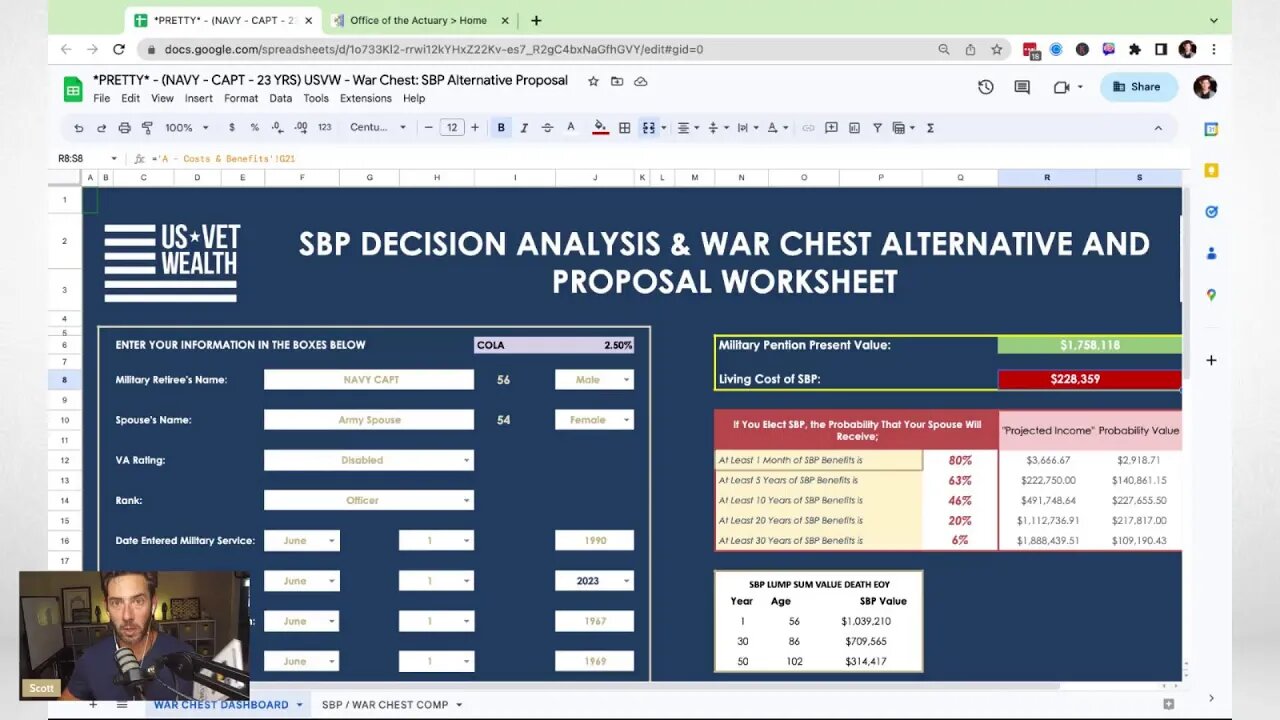The width and height of the screenshot is (1280, 720).
Task: Open Rank Officer dropdown
Action: [x=369, y=500]
